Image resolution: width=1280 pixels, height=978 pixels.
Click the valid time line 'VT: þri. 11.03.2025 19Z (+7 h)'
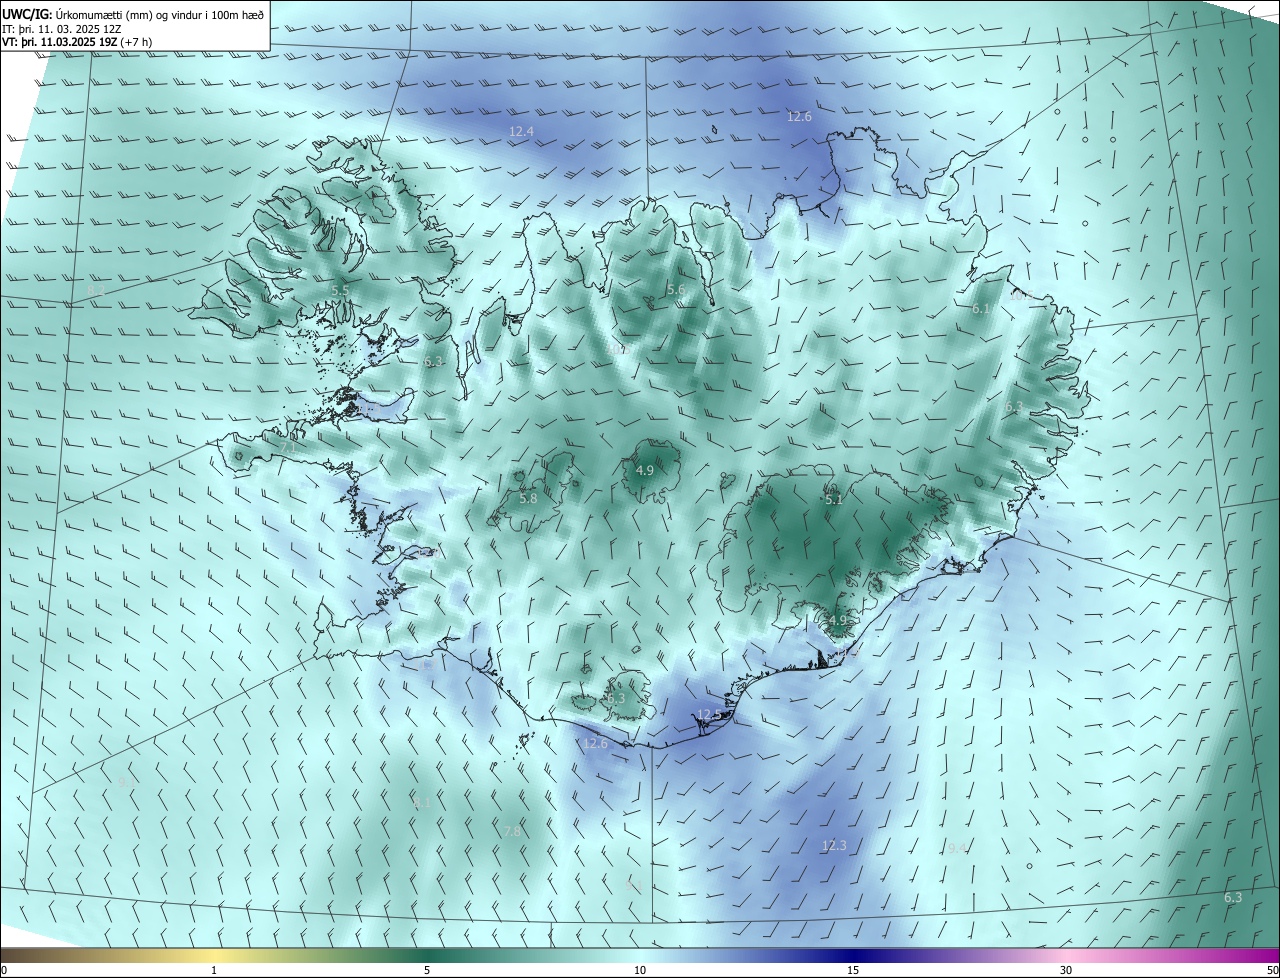(77, 42)
